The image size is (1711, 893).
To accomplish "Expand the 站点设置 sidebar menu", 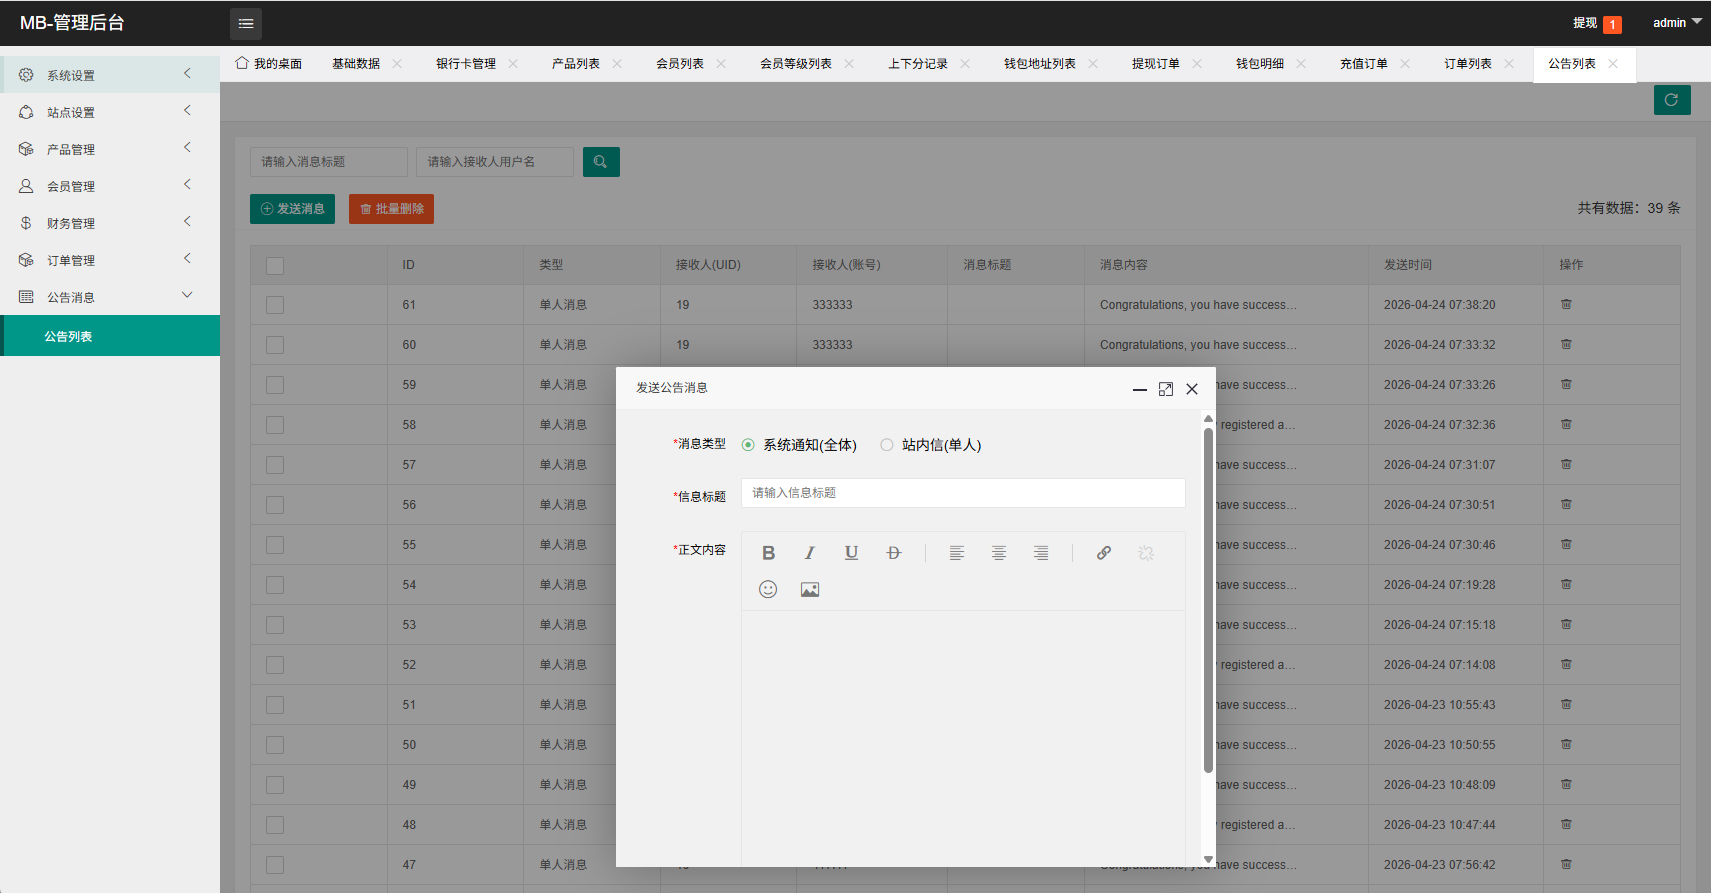I will [x=110, y=112].
